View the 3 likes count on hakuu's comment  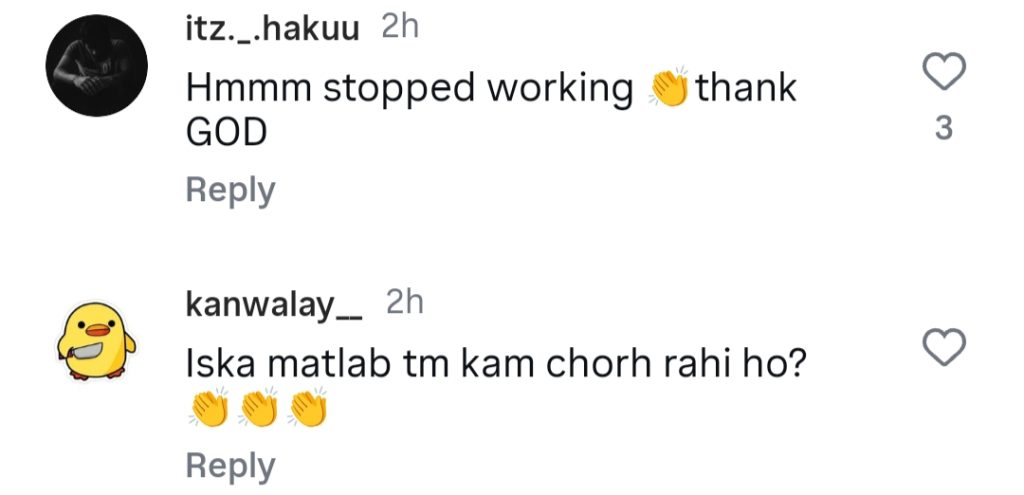pos(944,129)
